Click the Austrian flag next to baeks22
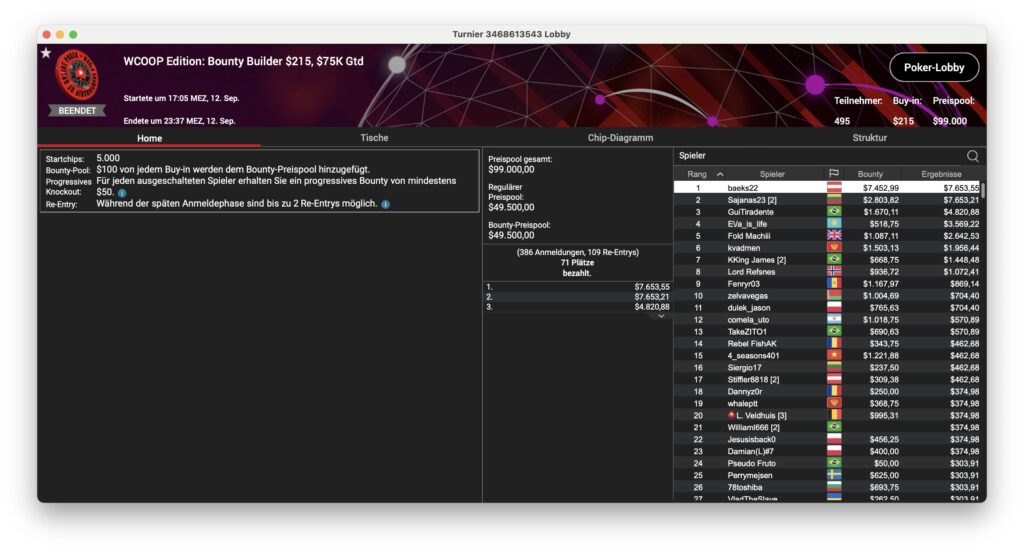Image resolution: width=1024 pixels, height=552 pixels. tap(834, 188)
